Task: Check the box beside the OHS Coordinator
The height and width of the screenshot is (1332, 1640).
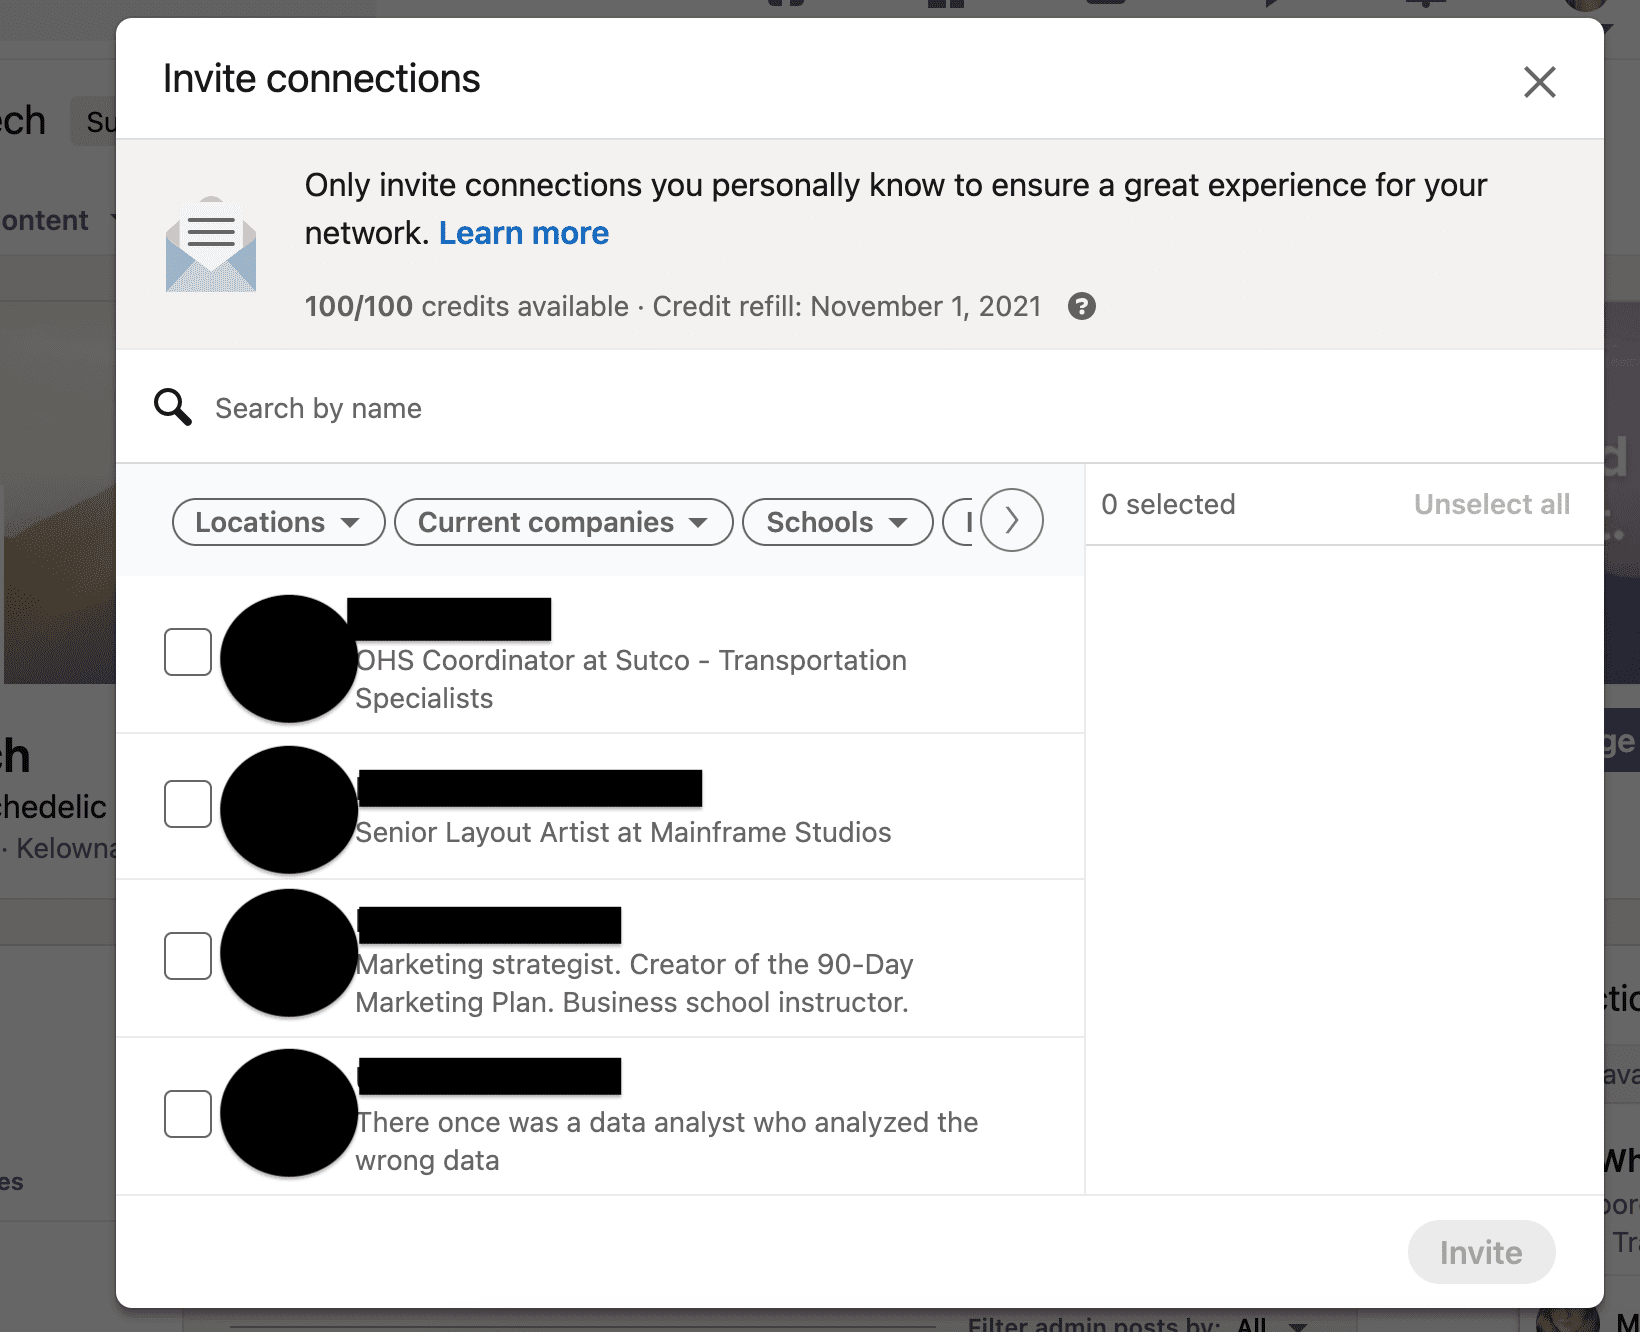Action: pyautogui.click(x=187, y=652)
